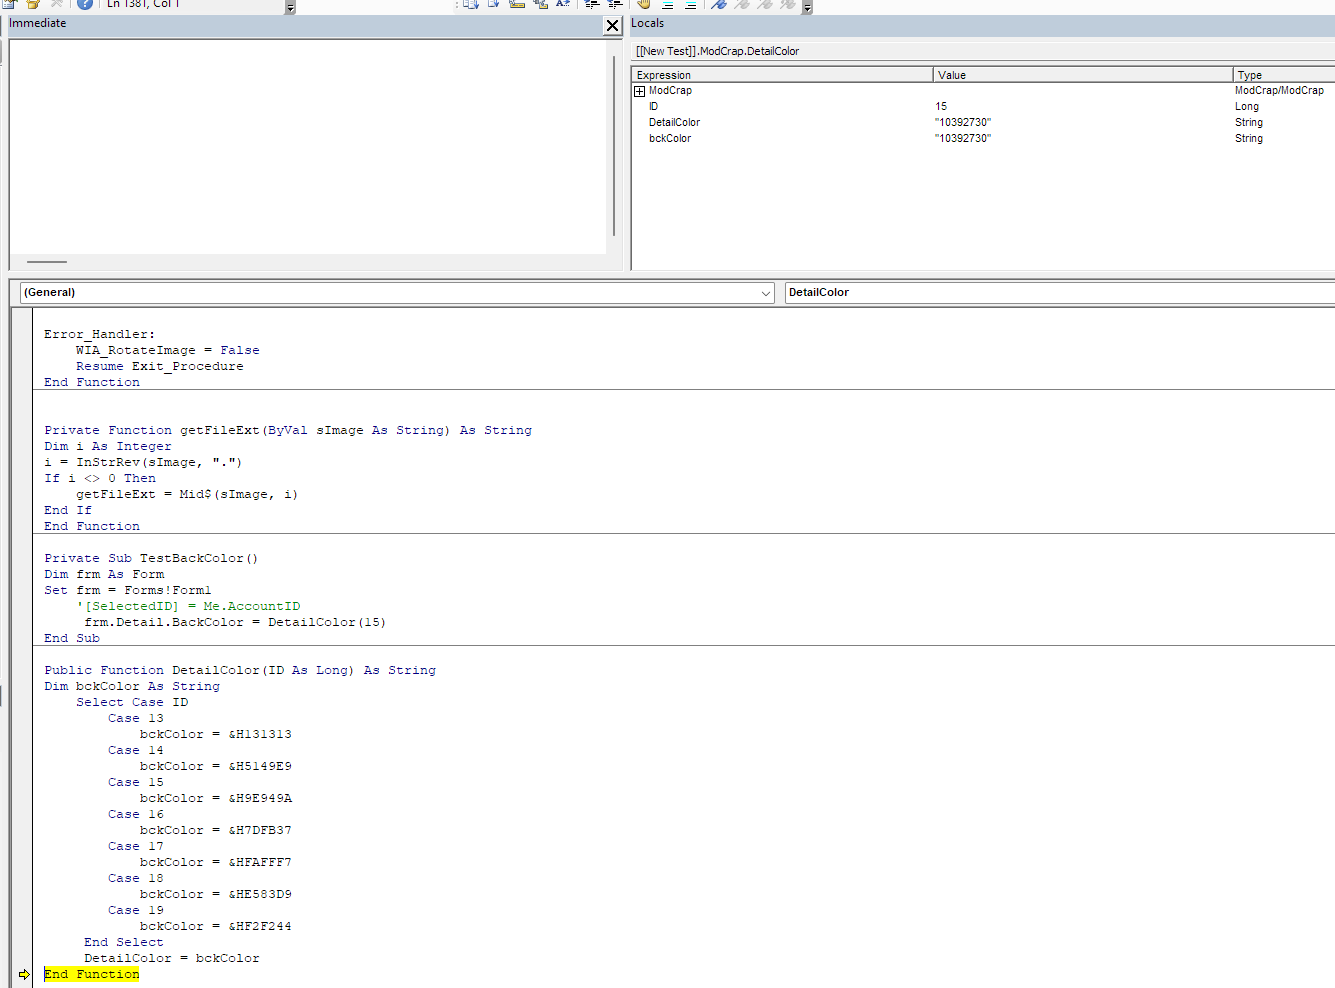
Task: Click the Resume Exit_Procedure line
Action: coord(160,367)
